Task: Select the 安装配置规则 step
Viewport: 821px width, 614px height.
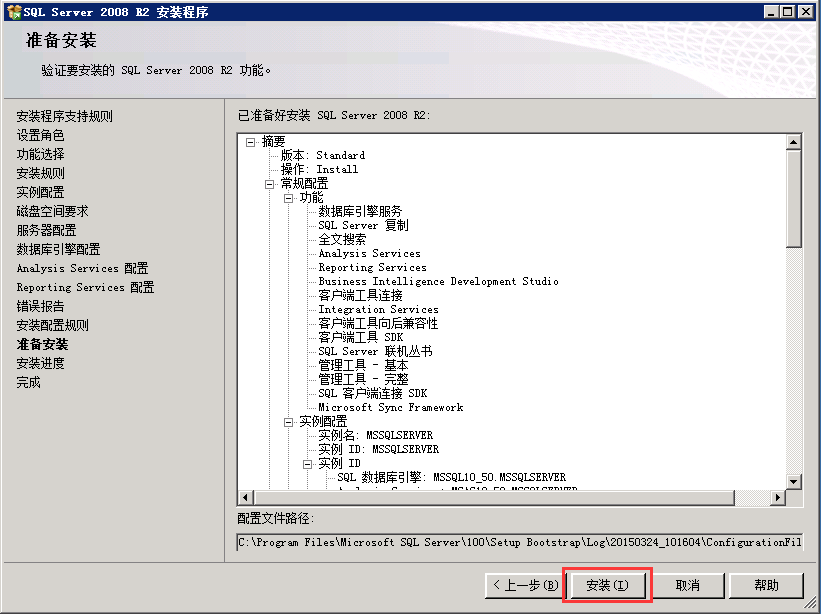Action: coord(52,325)
